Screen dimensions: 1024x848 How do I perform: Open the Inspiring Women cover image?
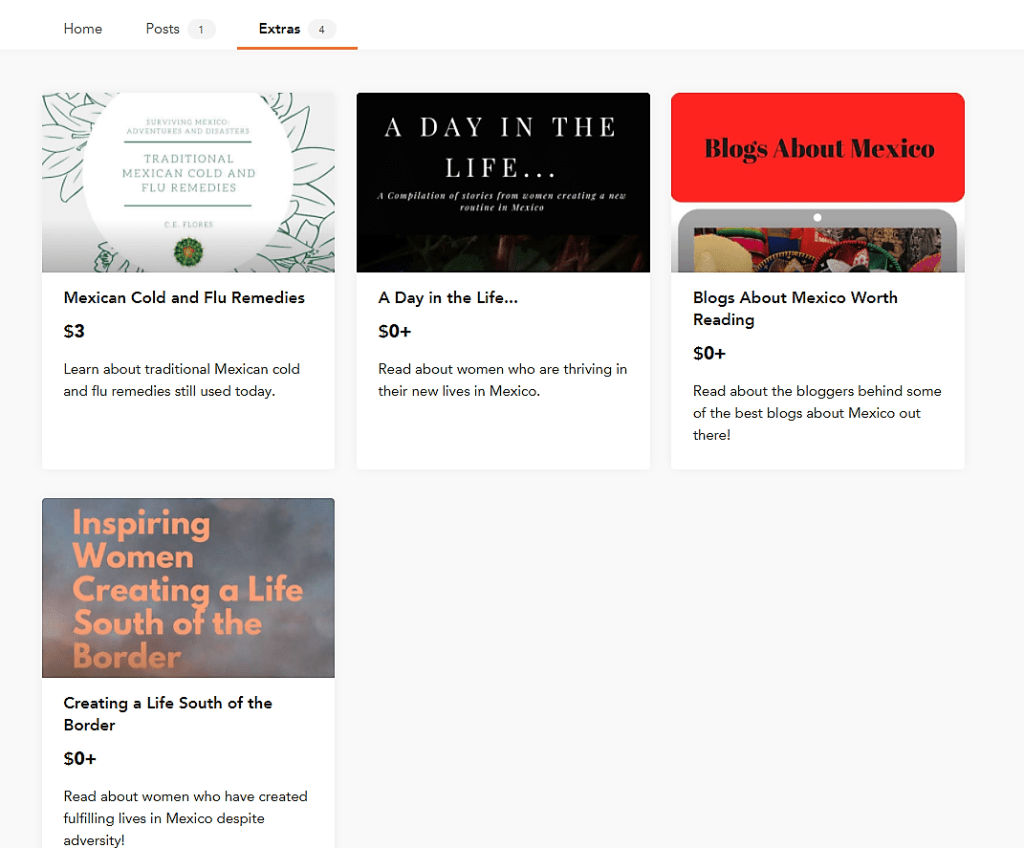coord(188,587)
